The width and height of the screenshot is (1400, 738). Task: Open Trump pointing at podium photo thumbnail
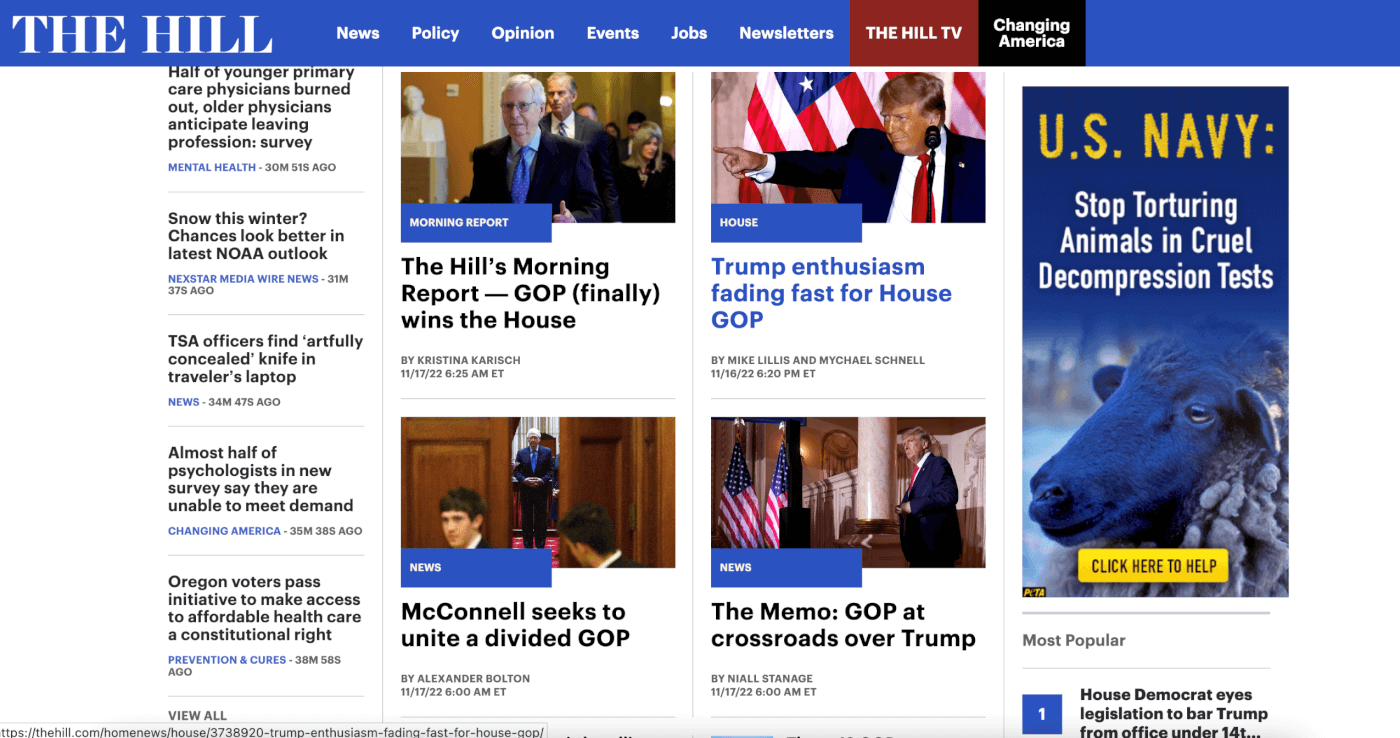[x=848, y=147]
